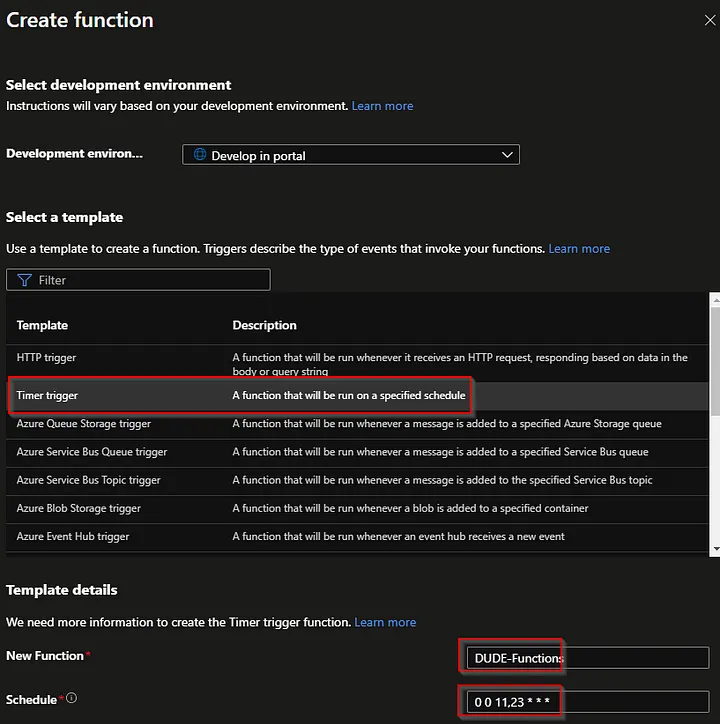Image resolution: width=720 pixels, height=724 pixels.
Task: Select the Timer trigger template row
Action: (47, 395)
